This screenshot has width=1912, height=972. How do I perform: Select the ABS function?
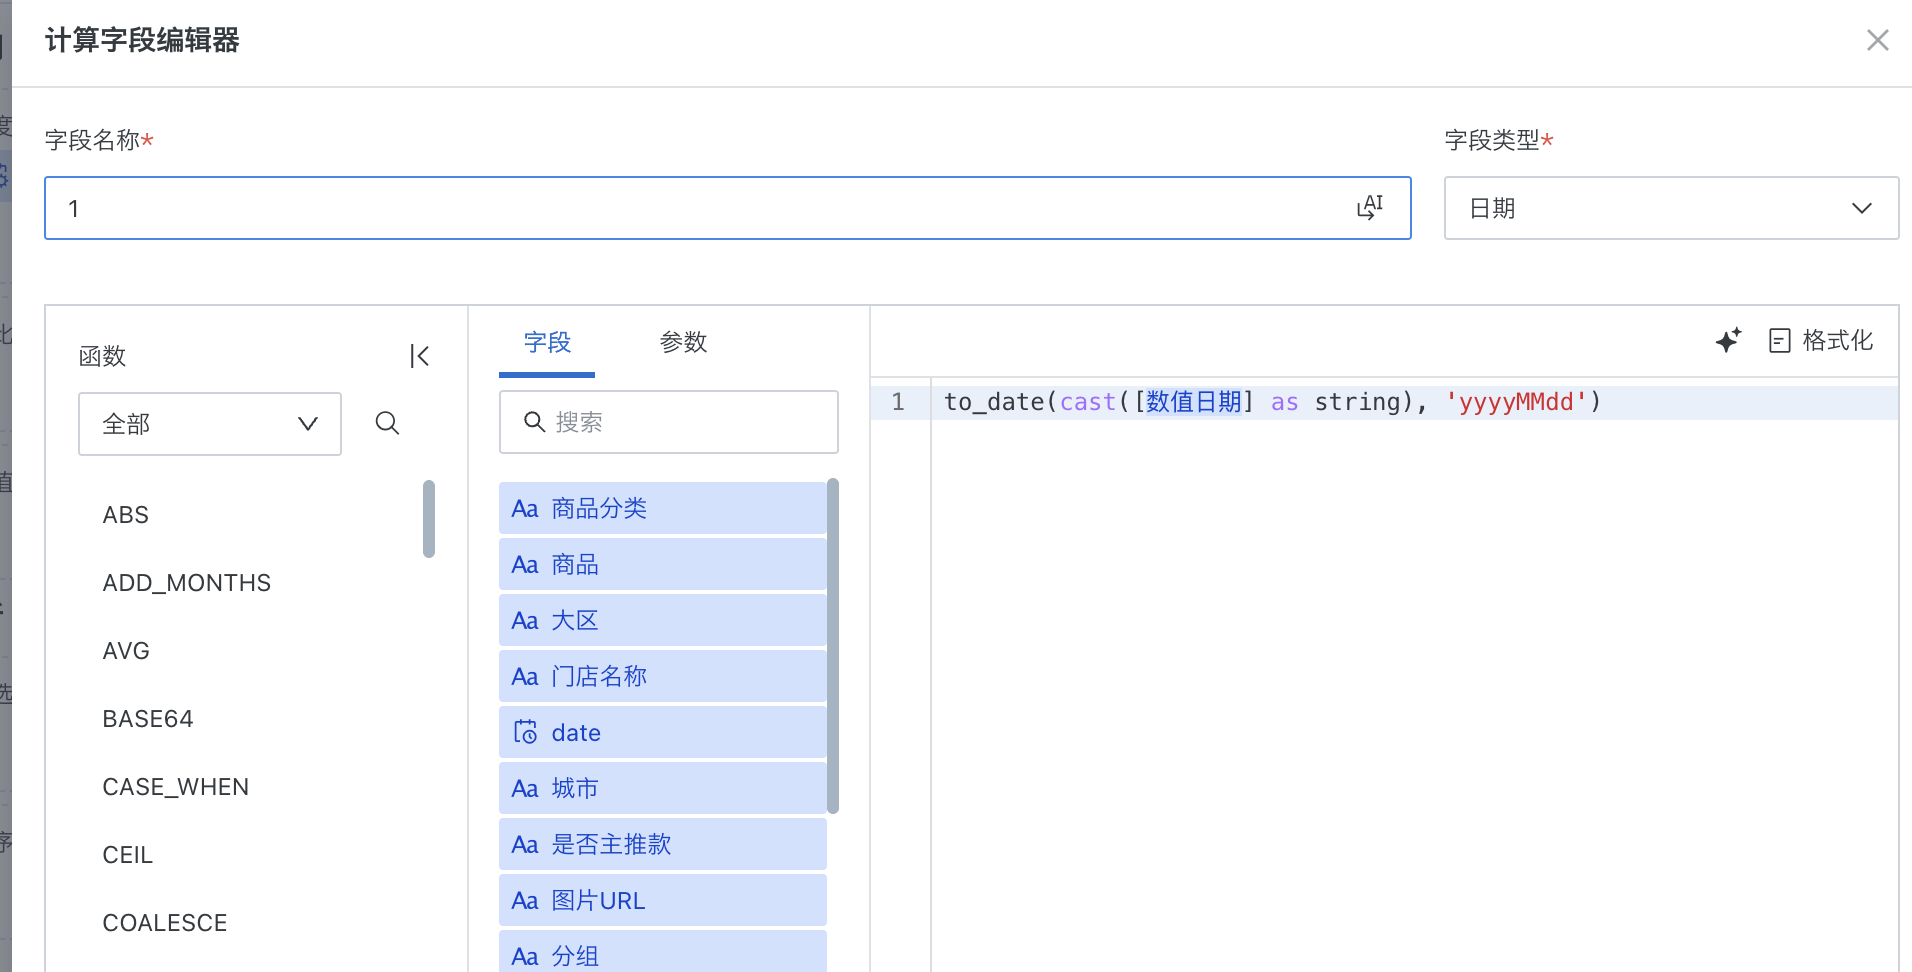(126, 515)
